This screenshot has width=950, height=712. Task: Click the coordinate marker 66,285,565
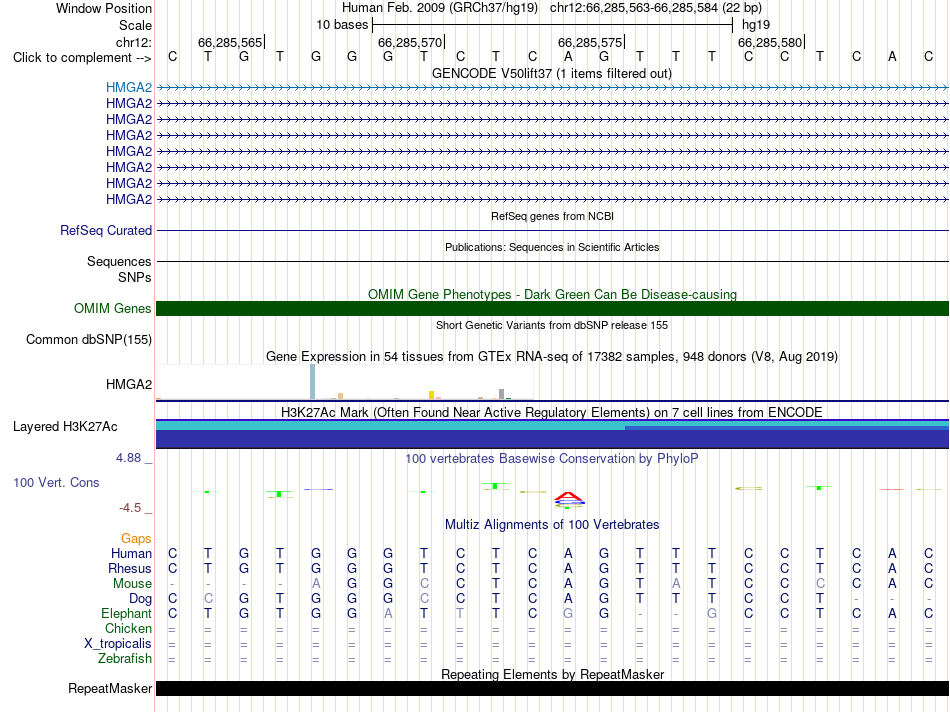pos(230,42)
